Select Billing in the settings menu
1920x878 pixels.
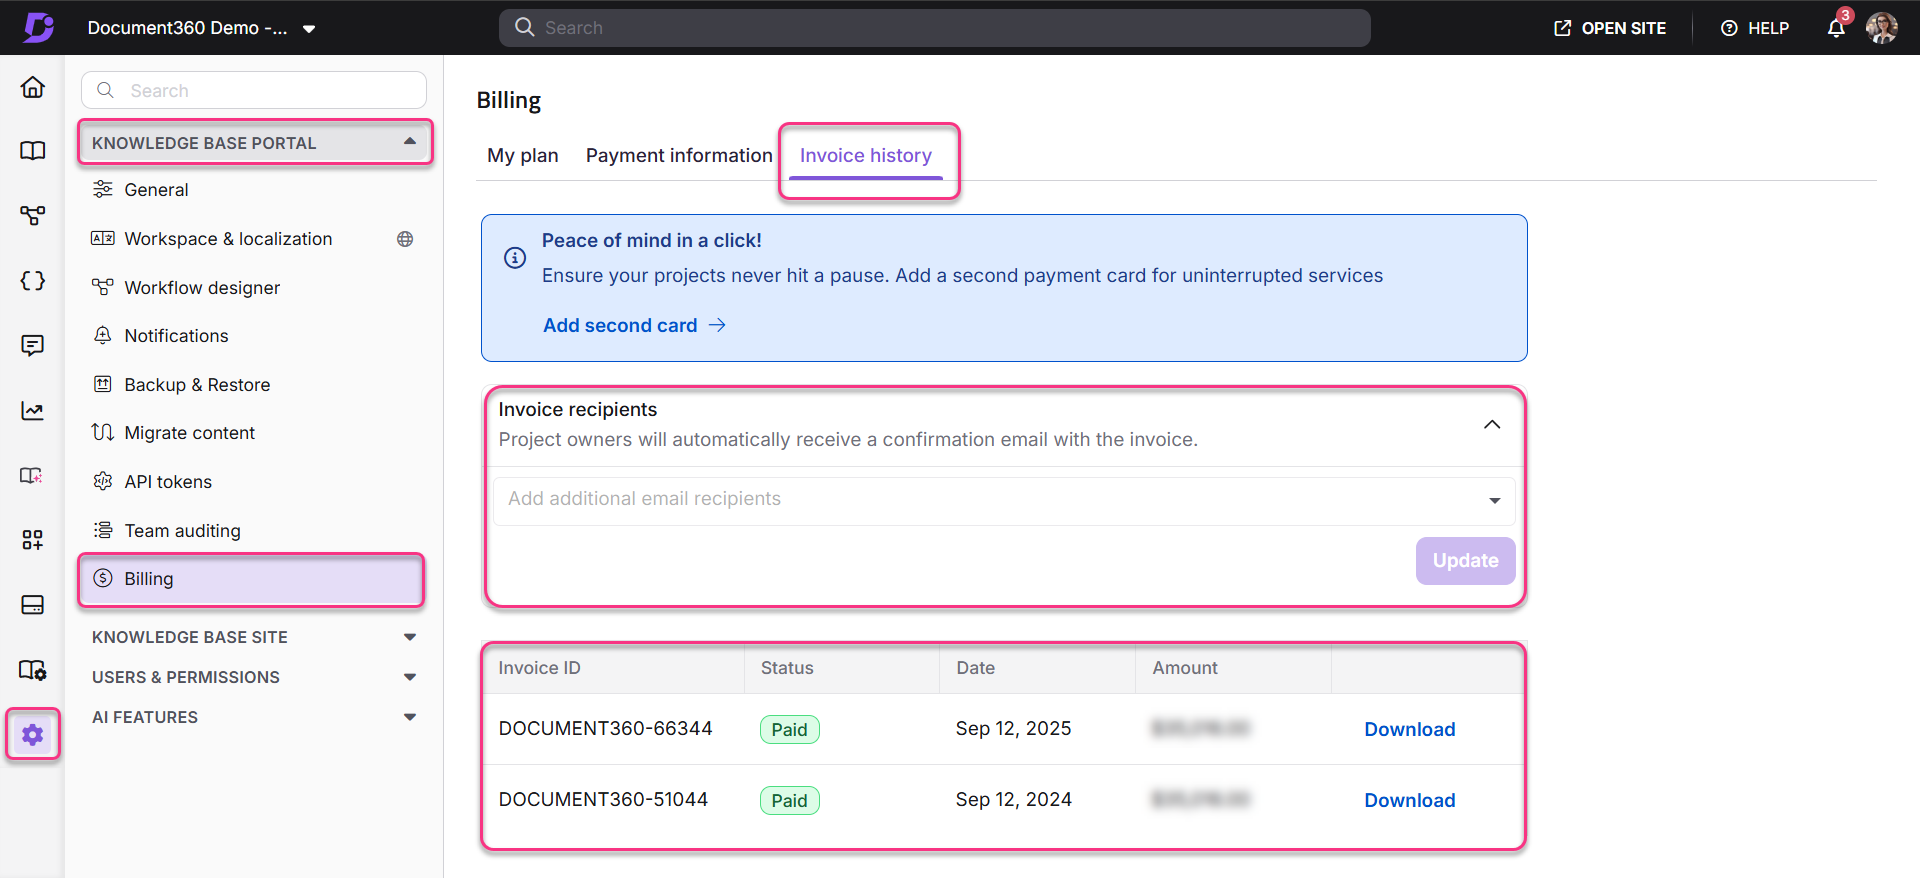click(x=252, y=579)
